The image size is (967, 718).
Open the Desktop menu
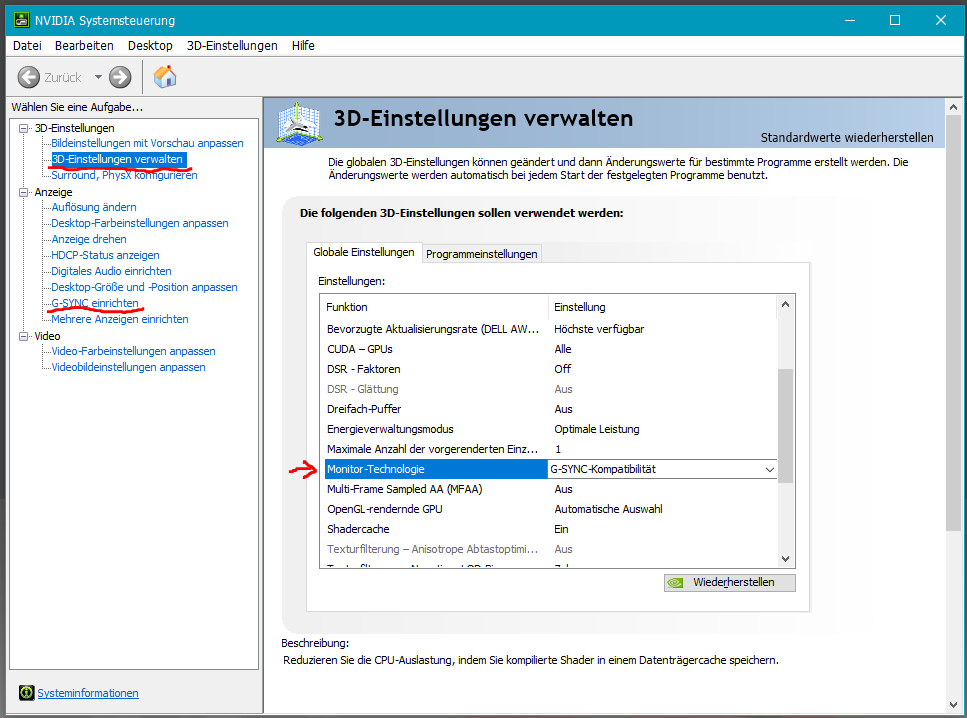[x=150, y=46]
